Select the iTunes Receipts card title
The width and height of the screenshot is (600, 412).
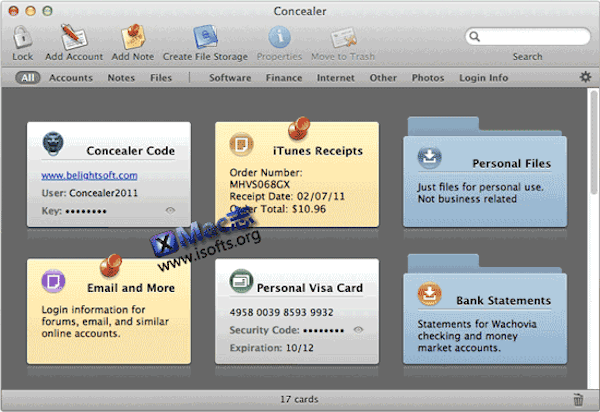(x=318, y=151)
